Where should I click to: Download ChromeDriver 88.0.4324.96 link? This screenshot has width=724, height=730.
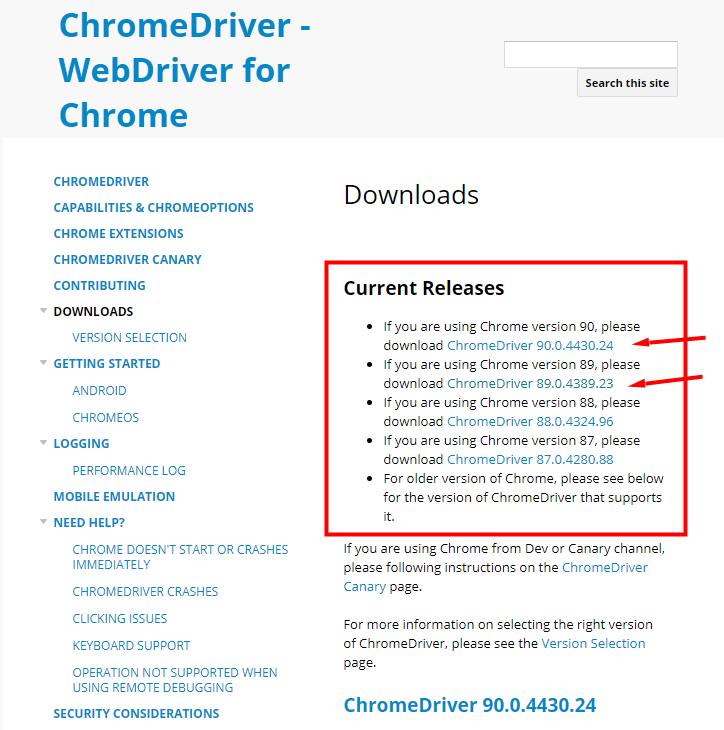pyautogui.click(x=530, y=421)
